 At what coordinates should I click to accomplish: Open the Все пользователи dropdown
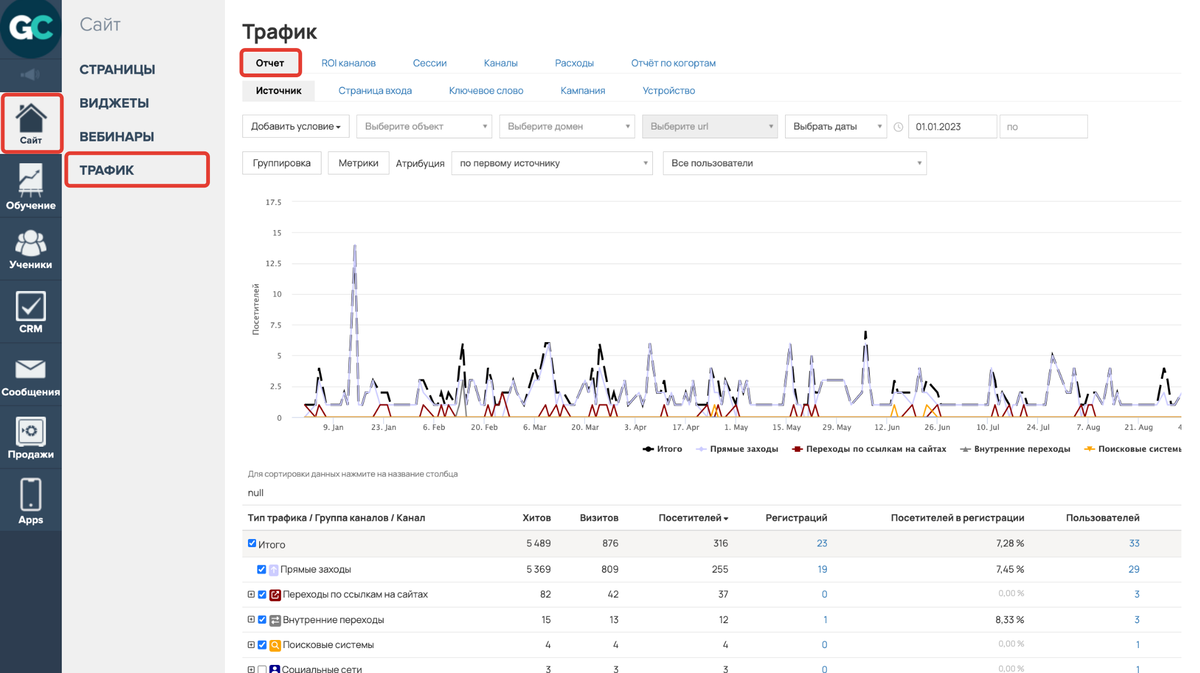pyautogui.click(x=795, y=163)
